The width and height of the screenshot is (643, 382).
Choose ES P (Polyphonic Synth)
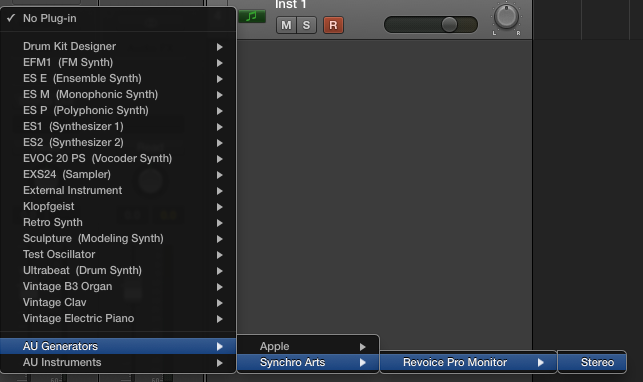point(118,110)
